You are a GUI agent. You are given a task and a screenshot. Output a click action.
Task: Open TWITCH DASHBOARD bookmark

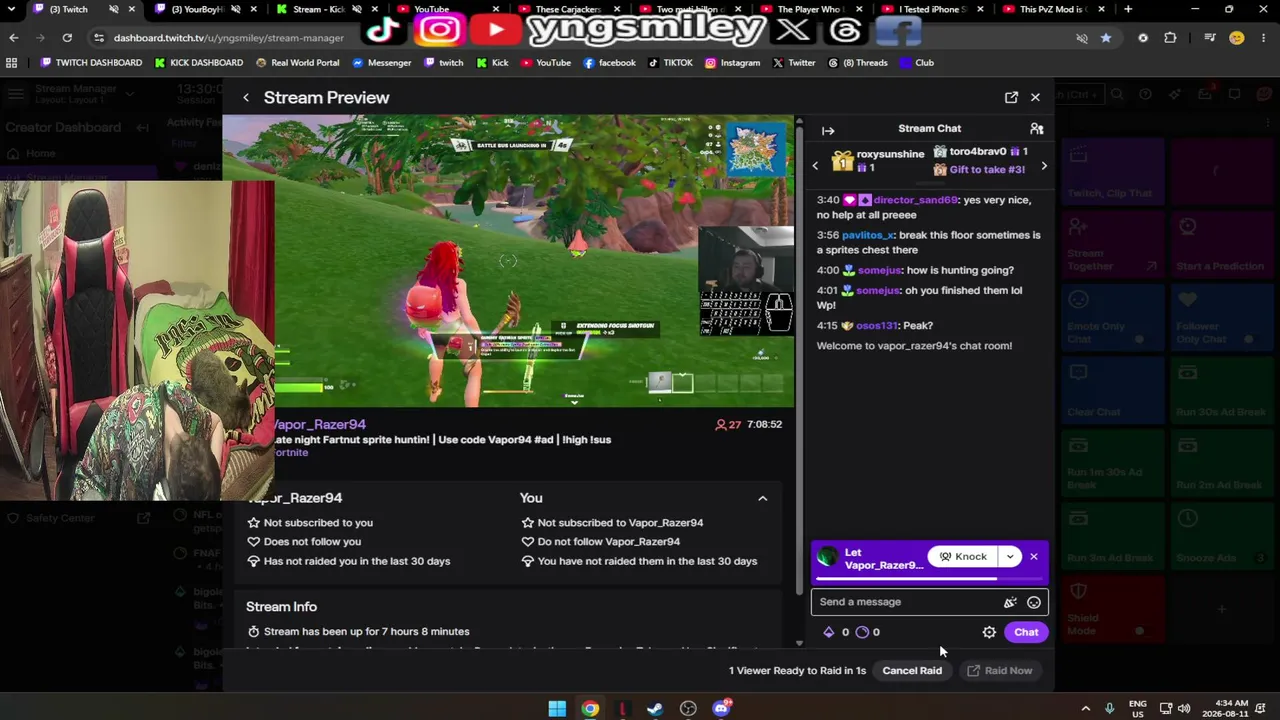coord(91,63)
